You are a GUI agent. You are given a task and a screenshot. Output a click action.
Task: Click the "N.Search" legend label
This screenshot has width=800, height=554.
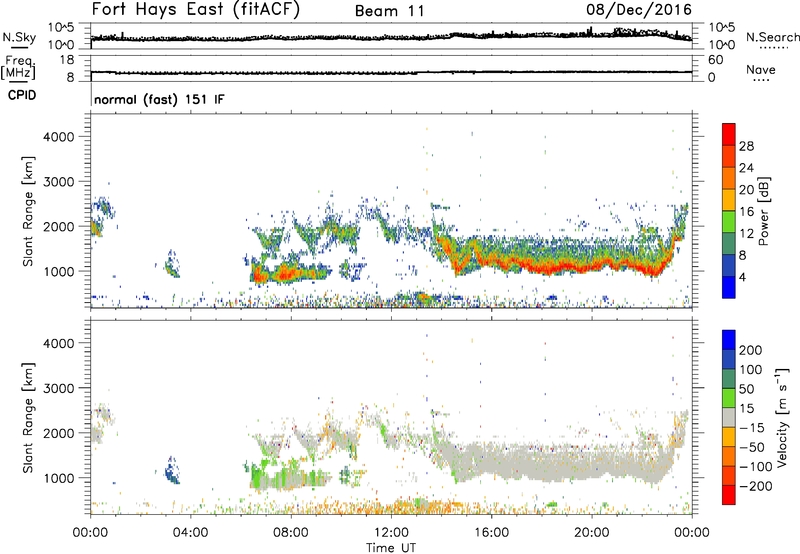(x=772, y=37)
